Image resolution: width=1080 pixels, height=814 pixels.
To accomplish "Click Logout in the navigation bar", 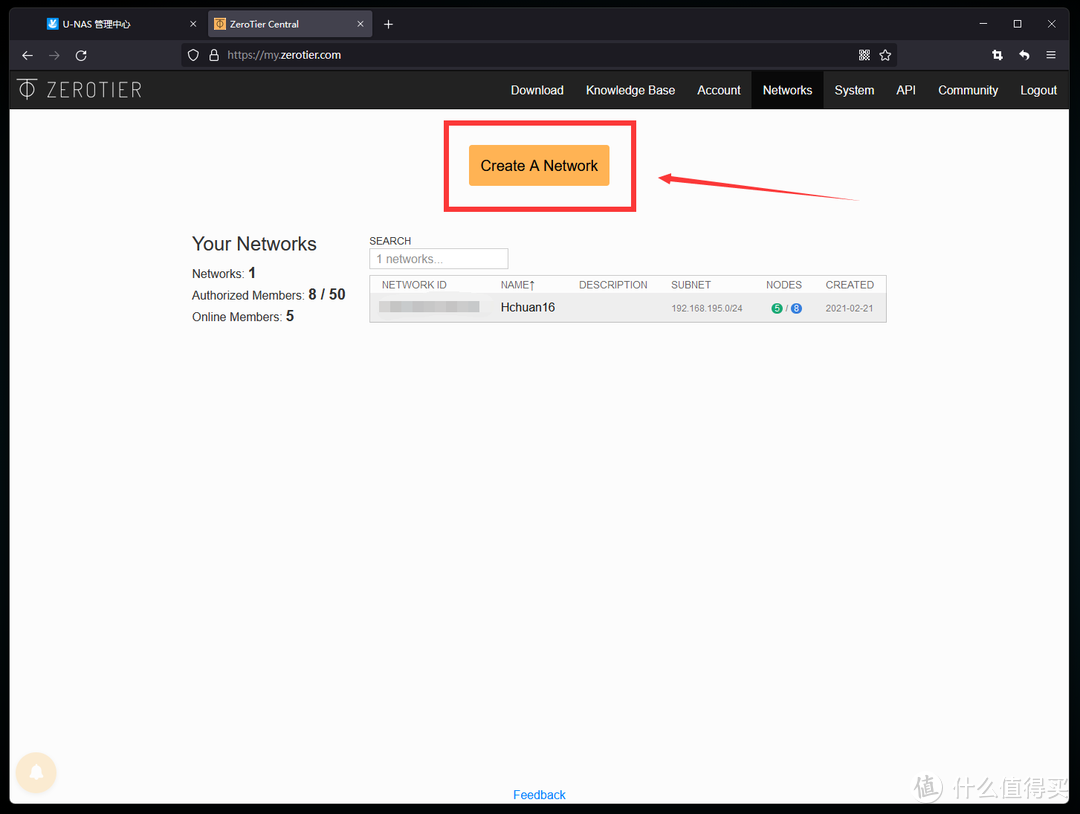I will tap(1038, 90).
